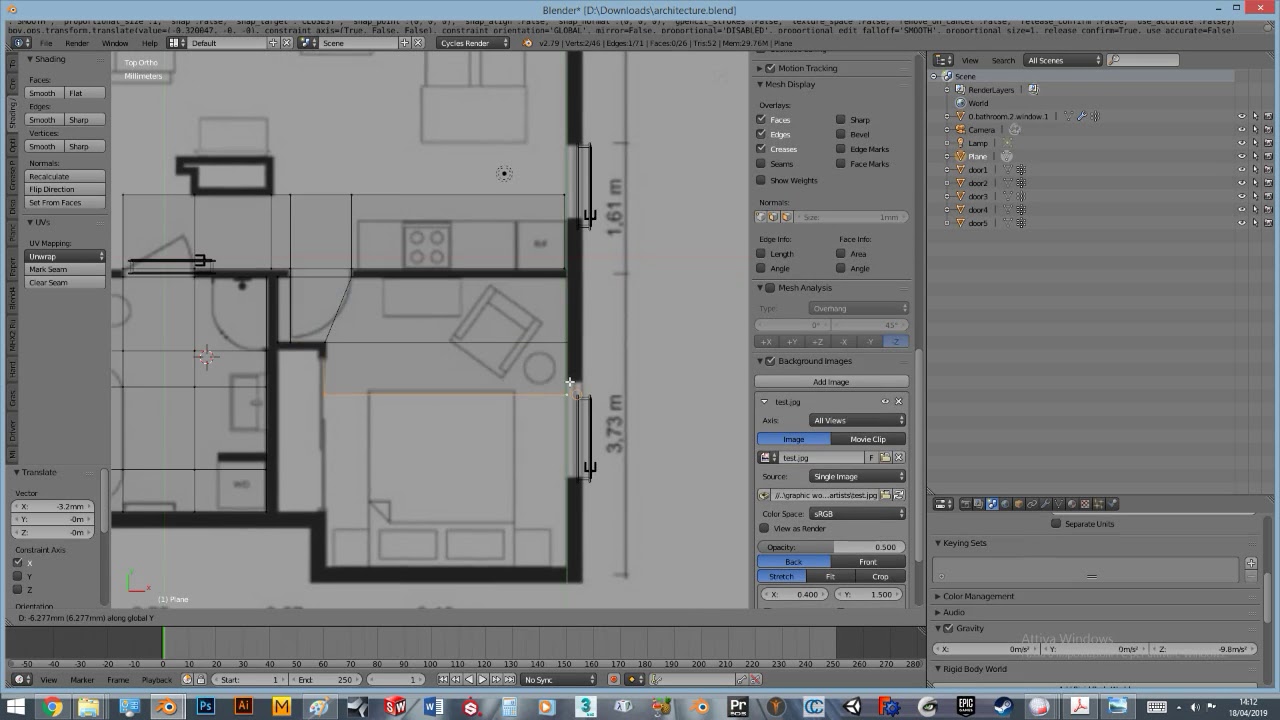Open the Texture properties tab icon
This screenshot has height=720, width=1280.
[1085, 504]
